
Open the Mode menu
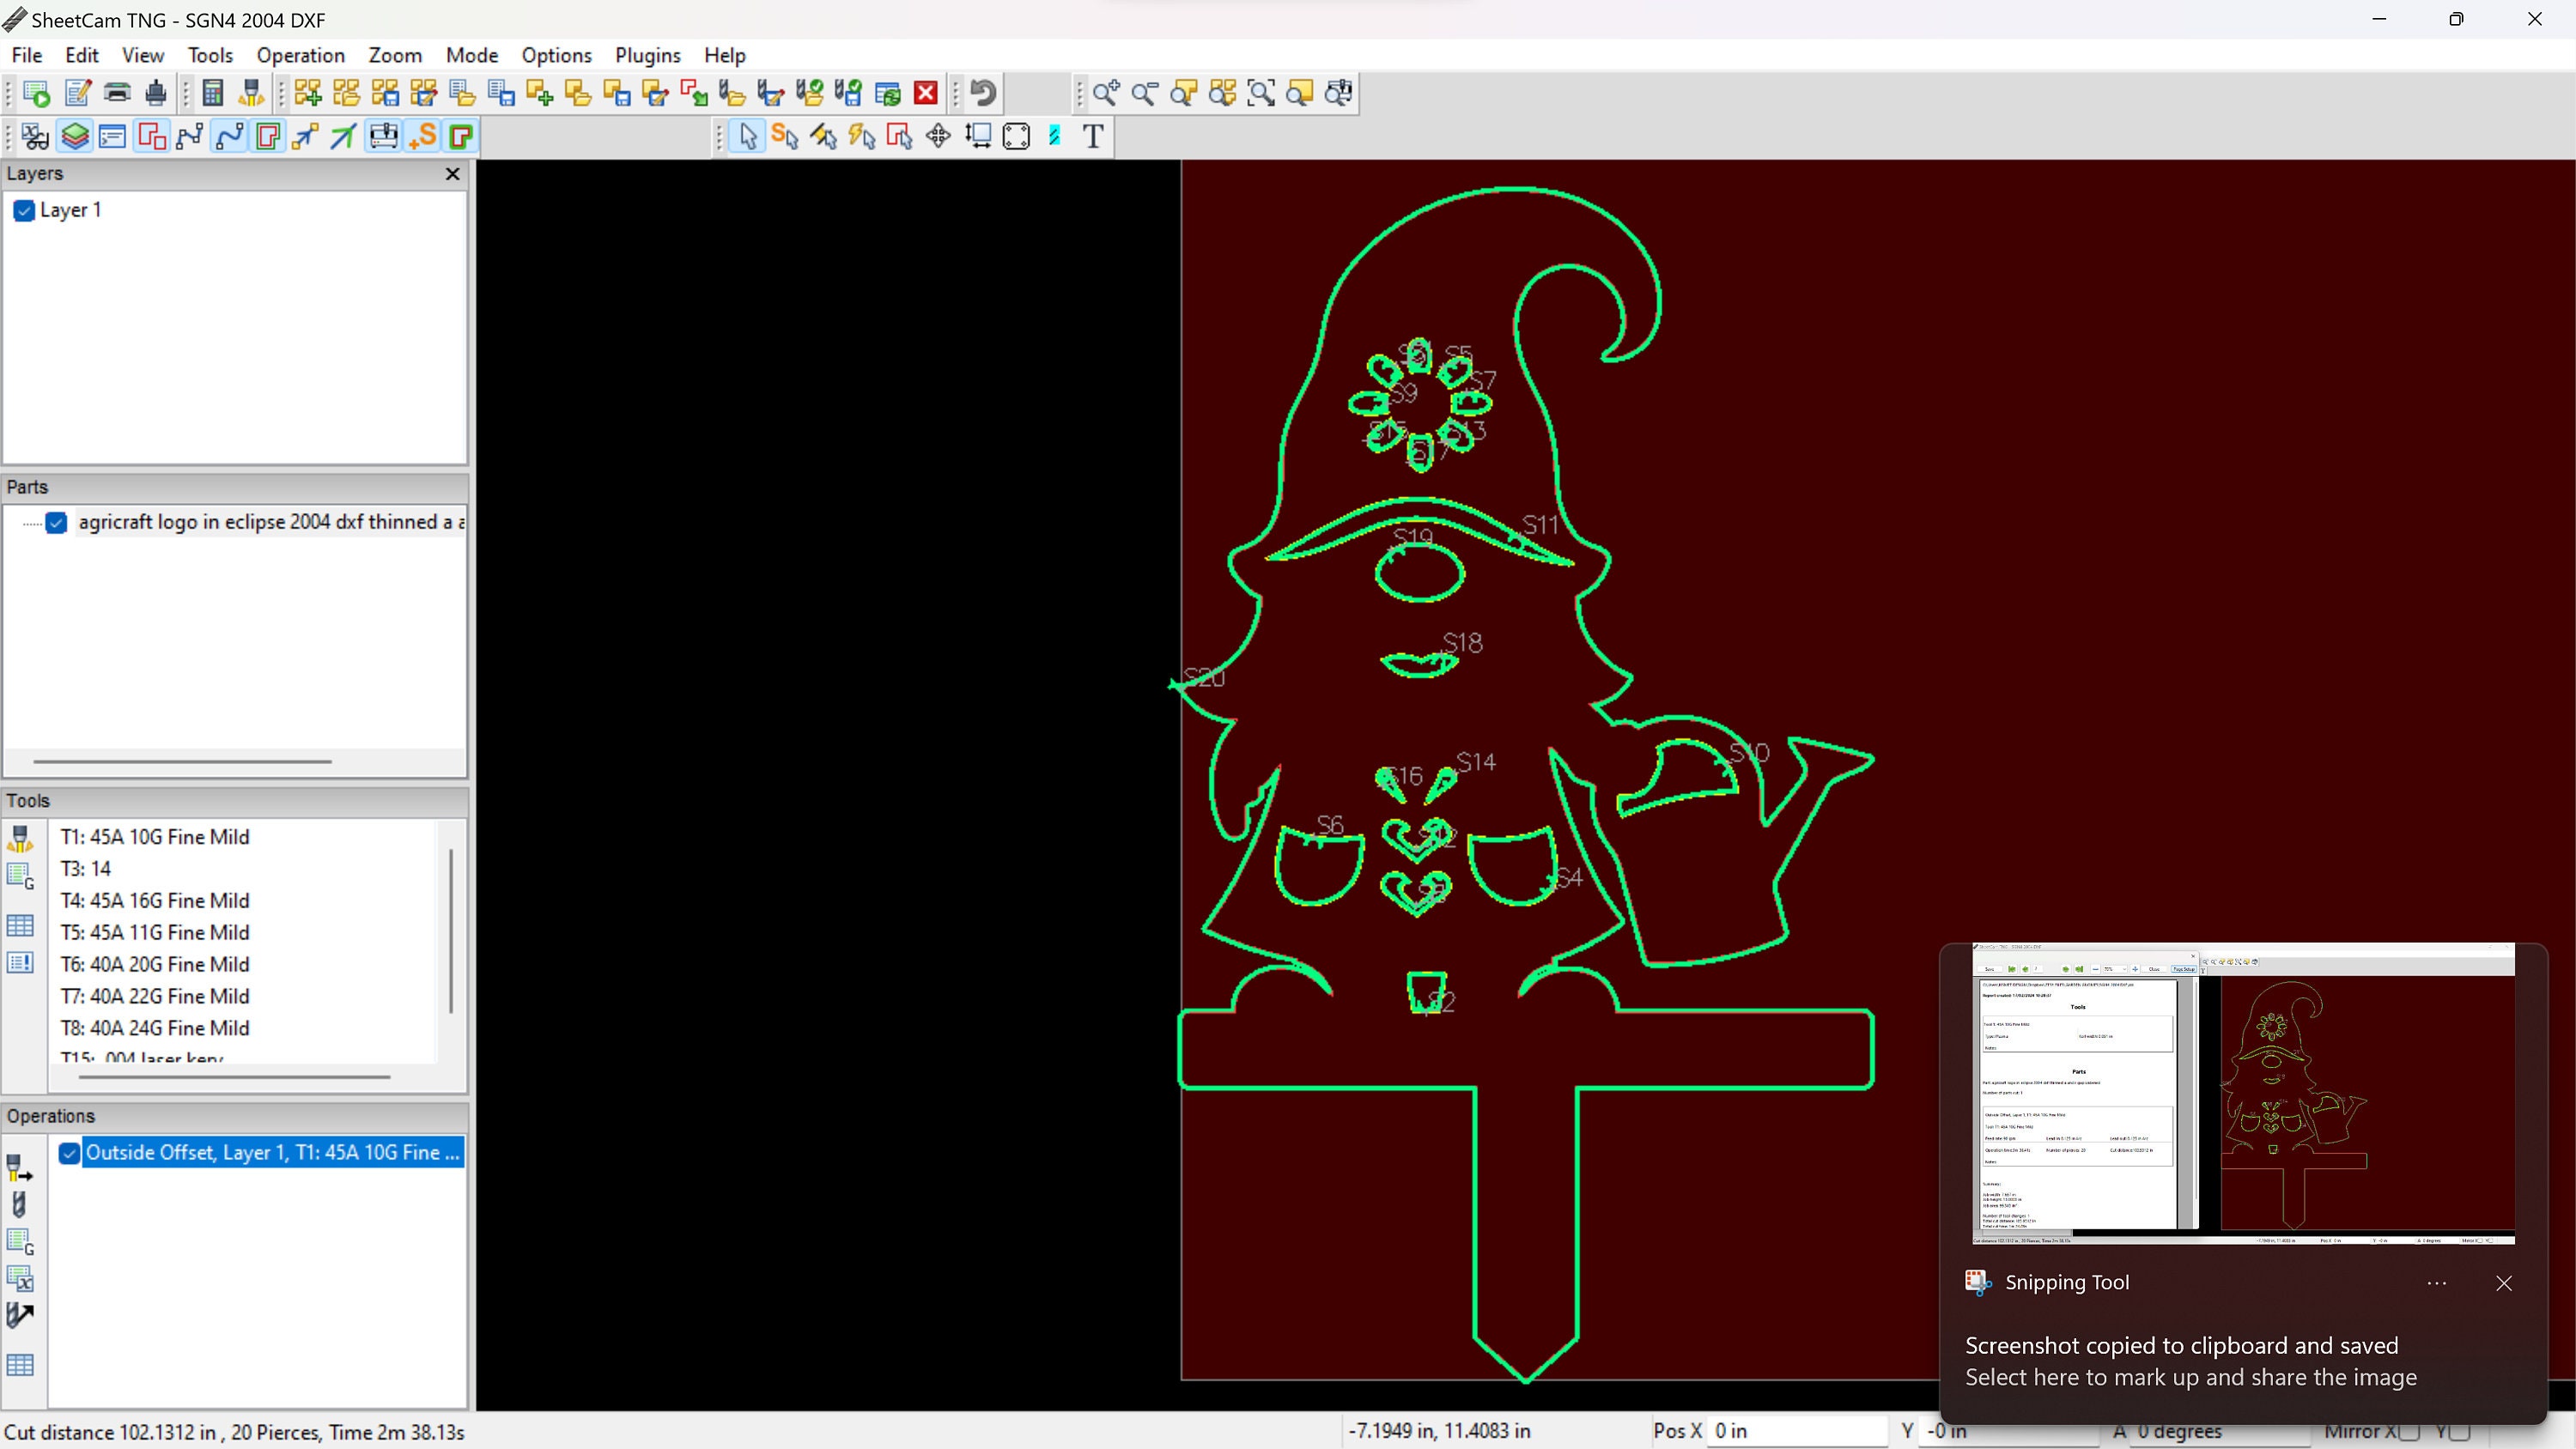point(471,55)
